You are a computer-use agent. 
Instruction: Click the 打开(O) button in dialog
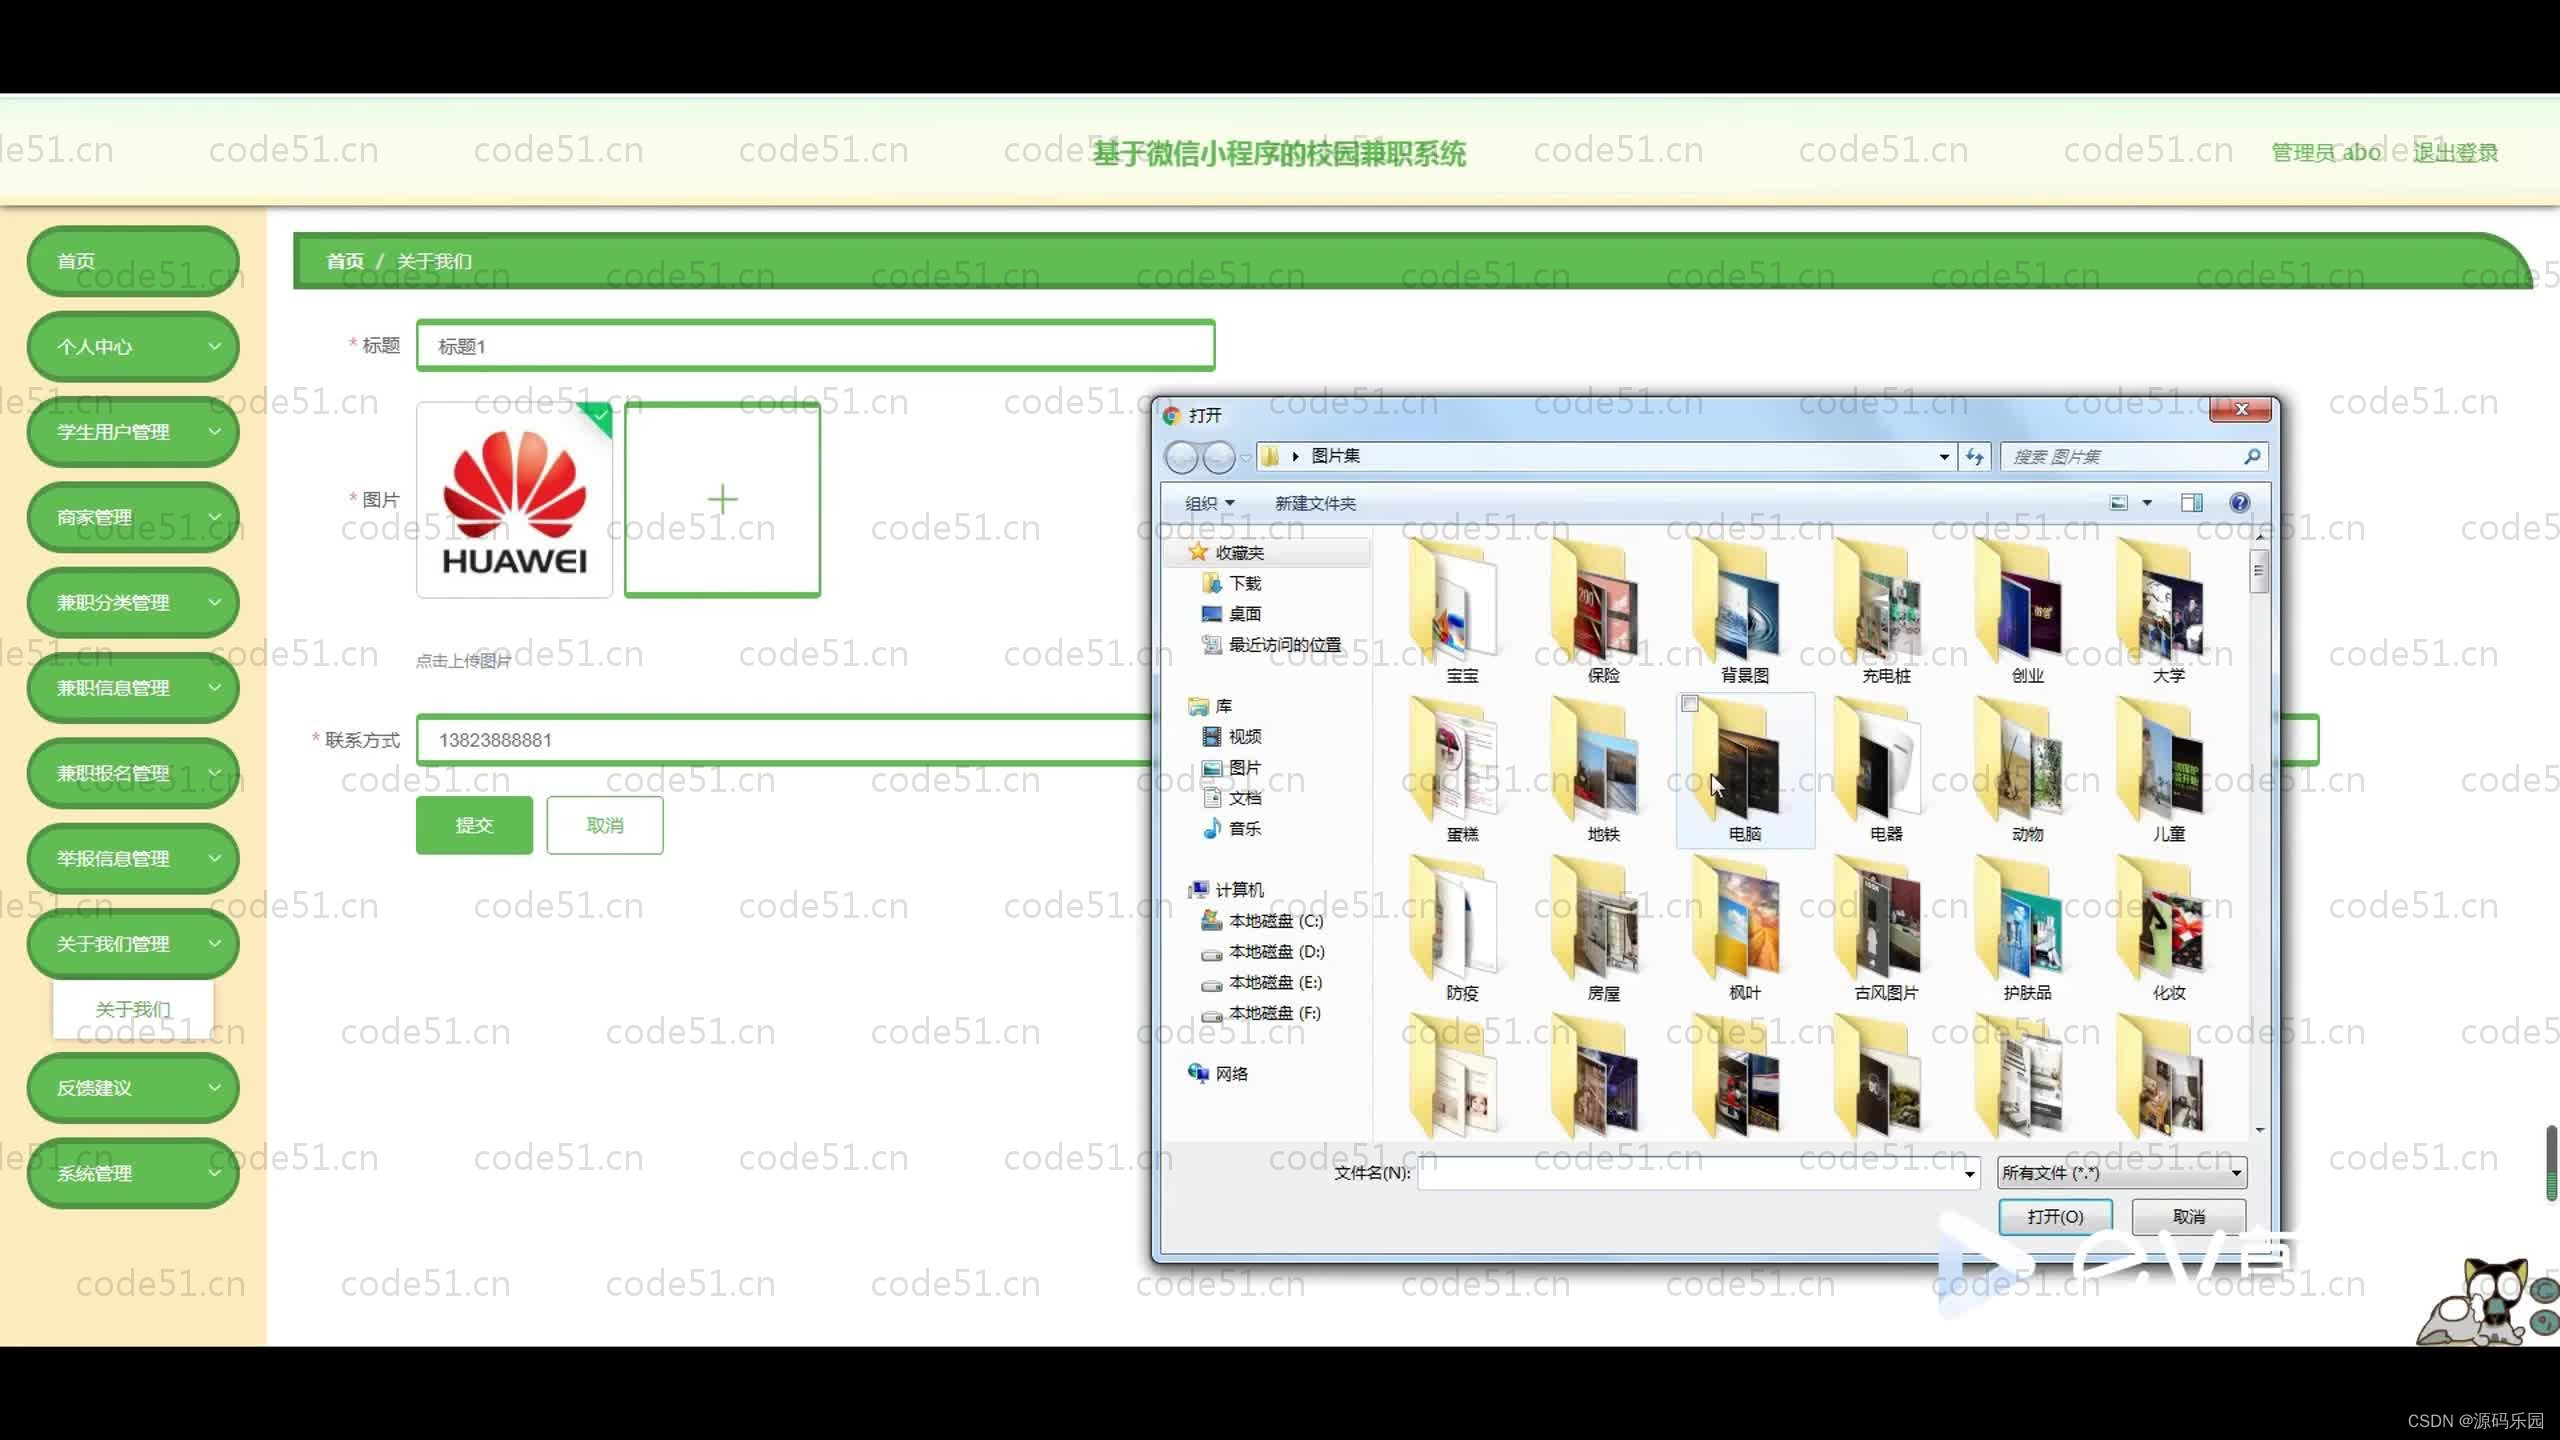(2054, 1216)
